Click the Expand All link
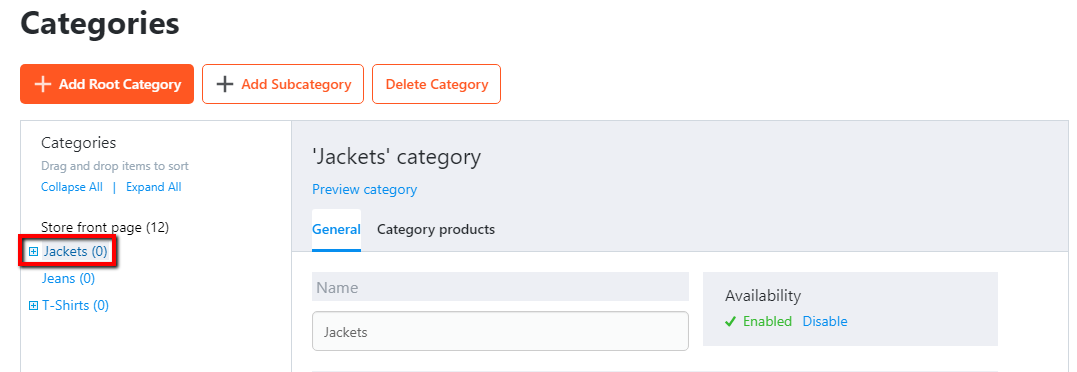1077x372 pixels. click(x=154, y=187)
